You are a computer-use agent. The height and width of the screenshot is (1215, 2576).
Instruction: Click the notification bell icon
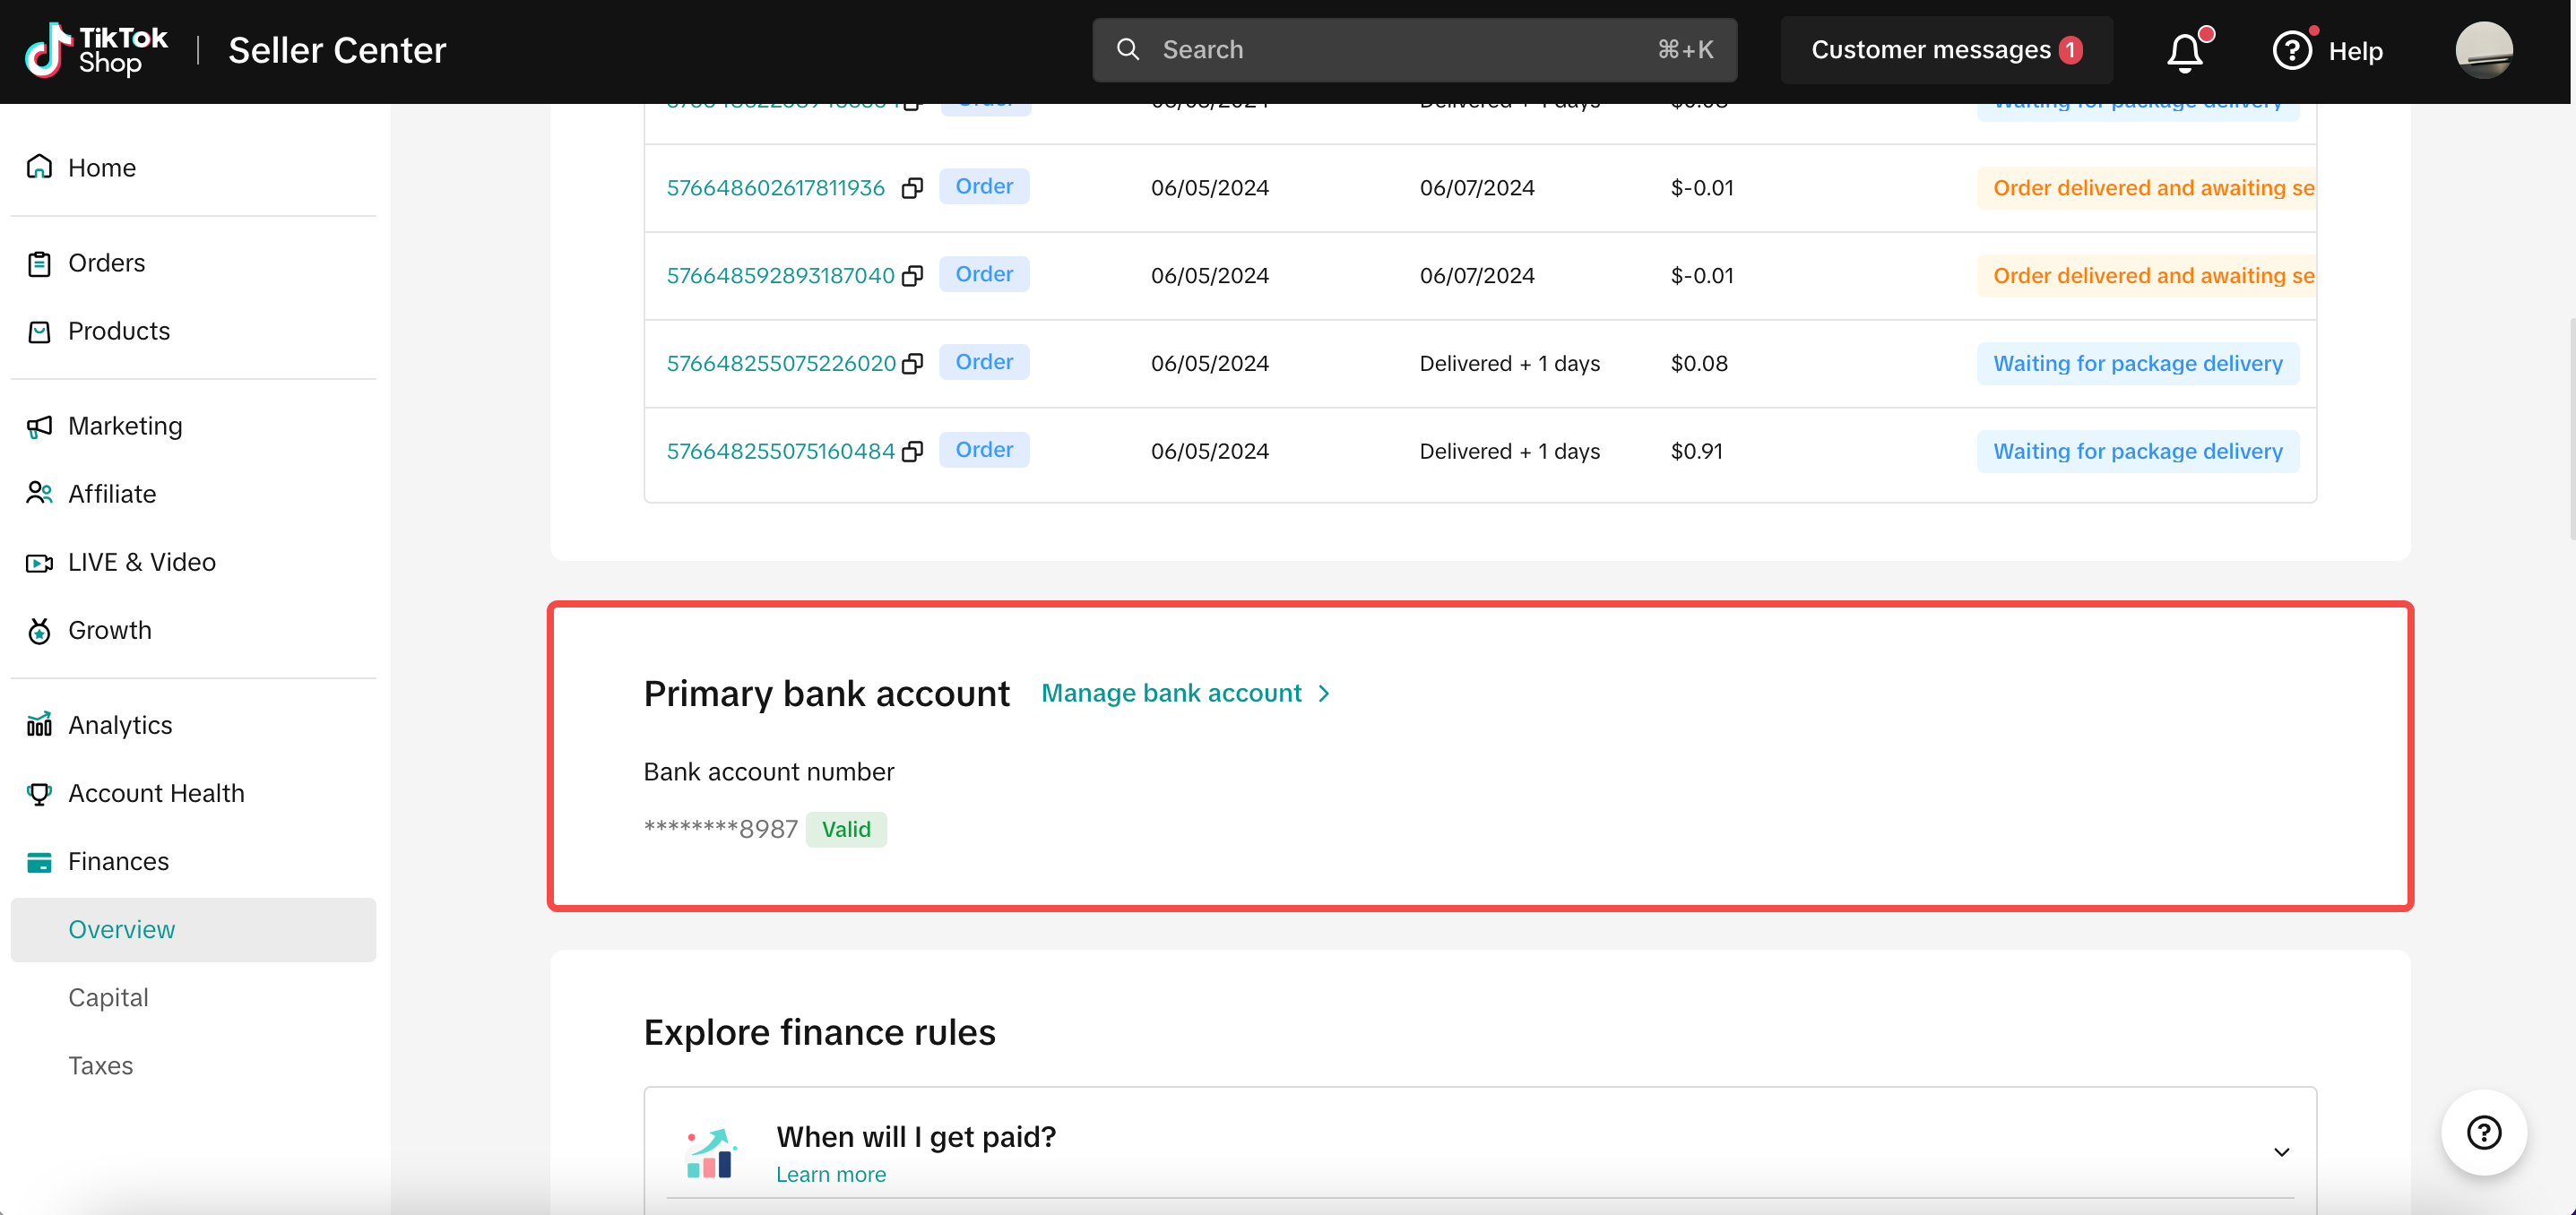point(2184,51)
